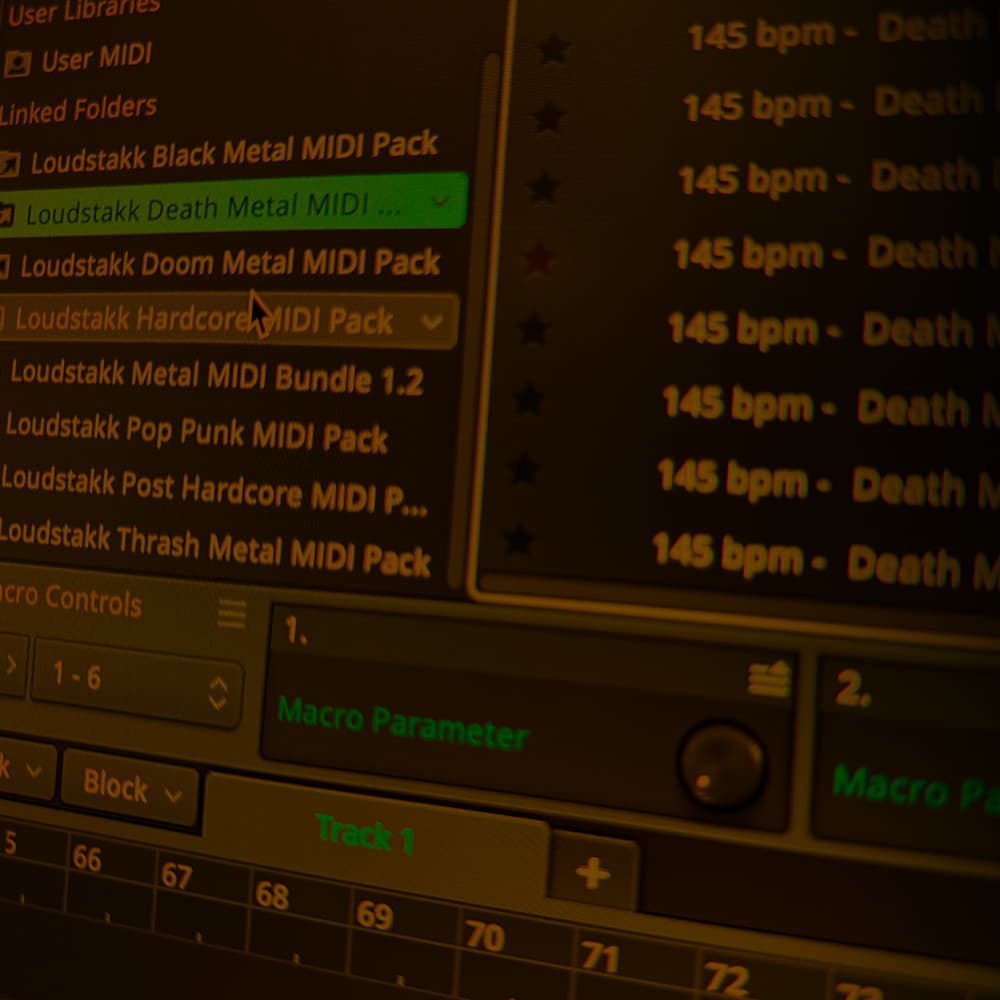Expand the chevron on Loudstakk Hardcore MIDI Pack

point(432,323)
